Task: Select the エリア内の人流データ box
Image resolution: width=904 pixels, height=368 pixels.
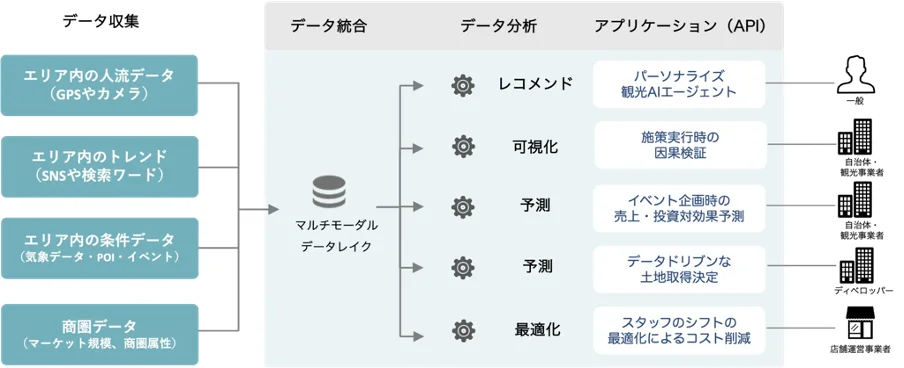Action: point(99,85)
